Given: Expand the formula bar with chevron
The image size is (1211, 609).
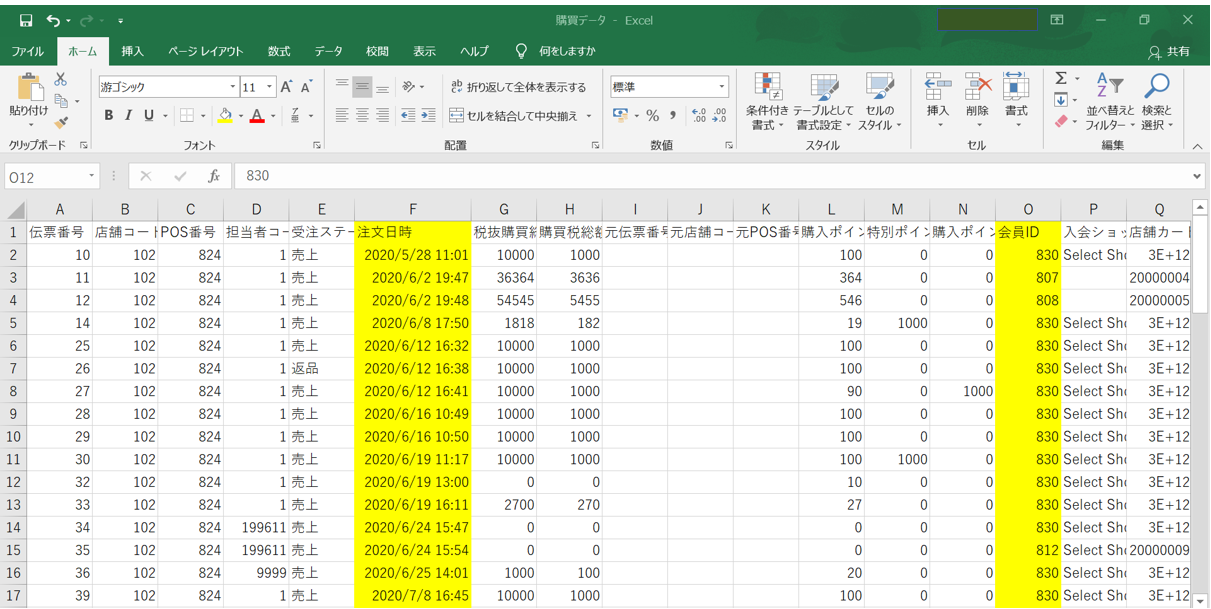Looking at the screenshot, I should [x=1197, y=176].
